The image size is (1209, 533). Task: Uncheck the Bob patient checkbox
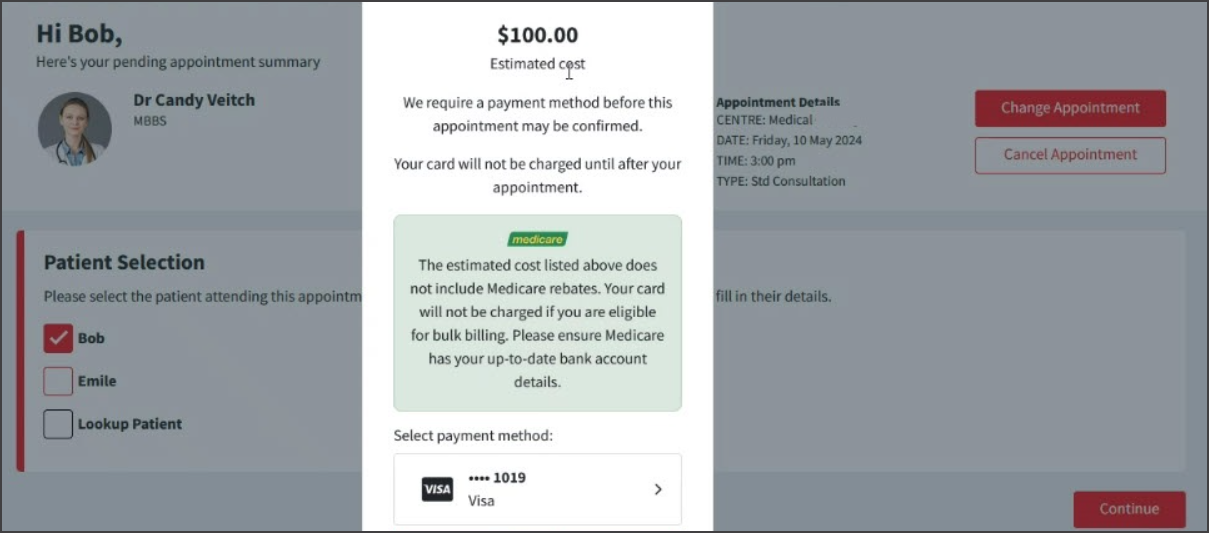pos(58,338)
